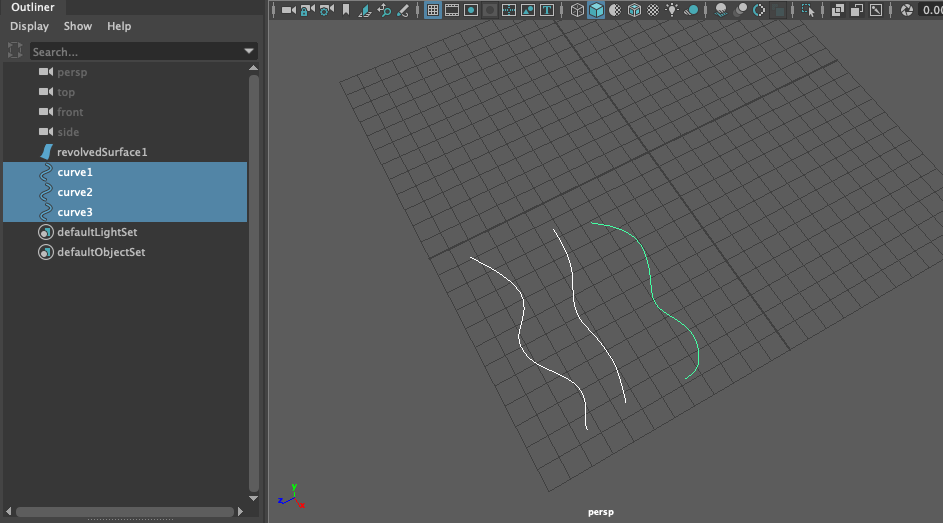Click the Isolate Select icon
Screen dimensions: 943x523
pyautogui.click(x=808, y=10)
